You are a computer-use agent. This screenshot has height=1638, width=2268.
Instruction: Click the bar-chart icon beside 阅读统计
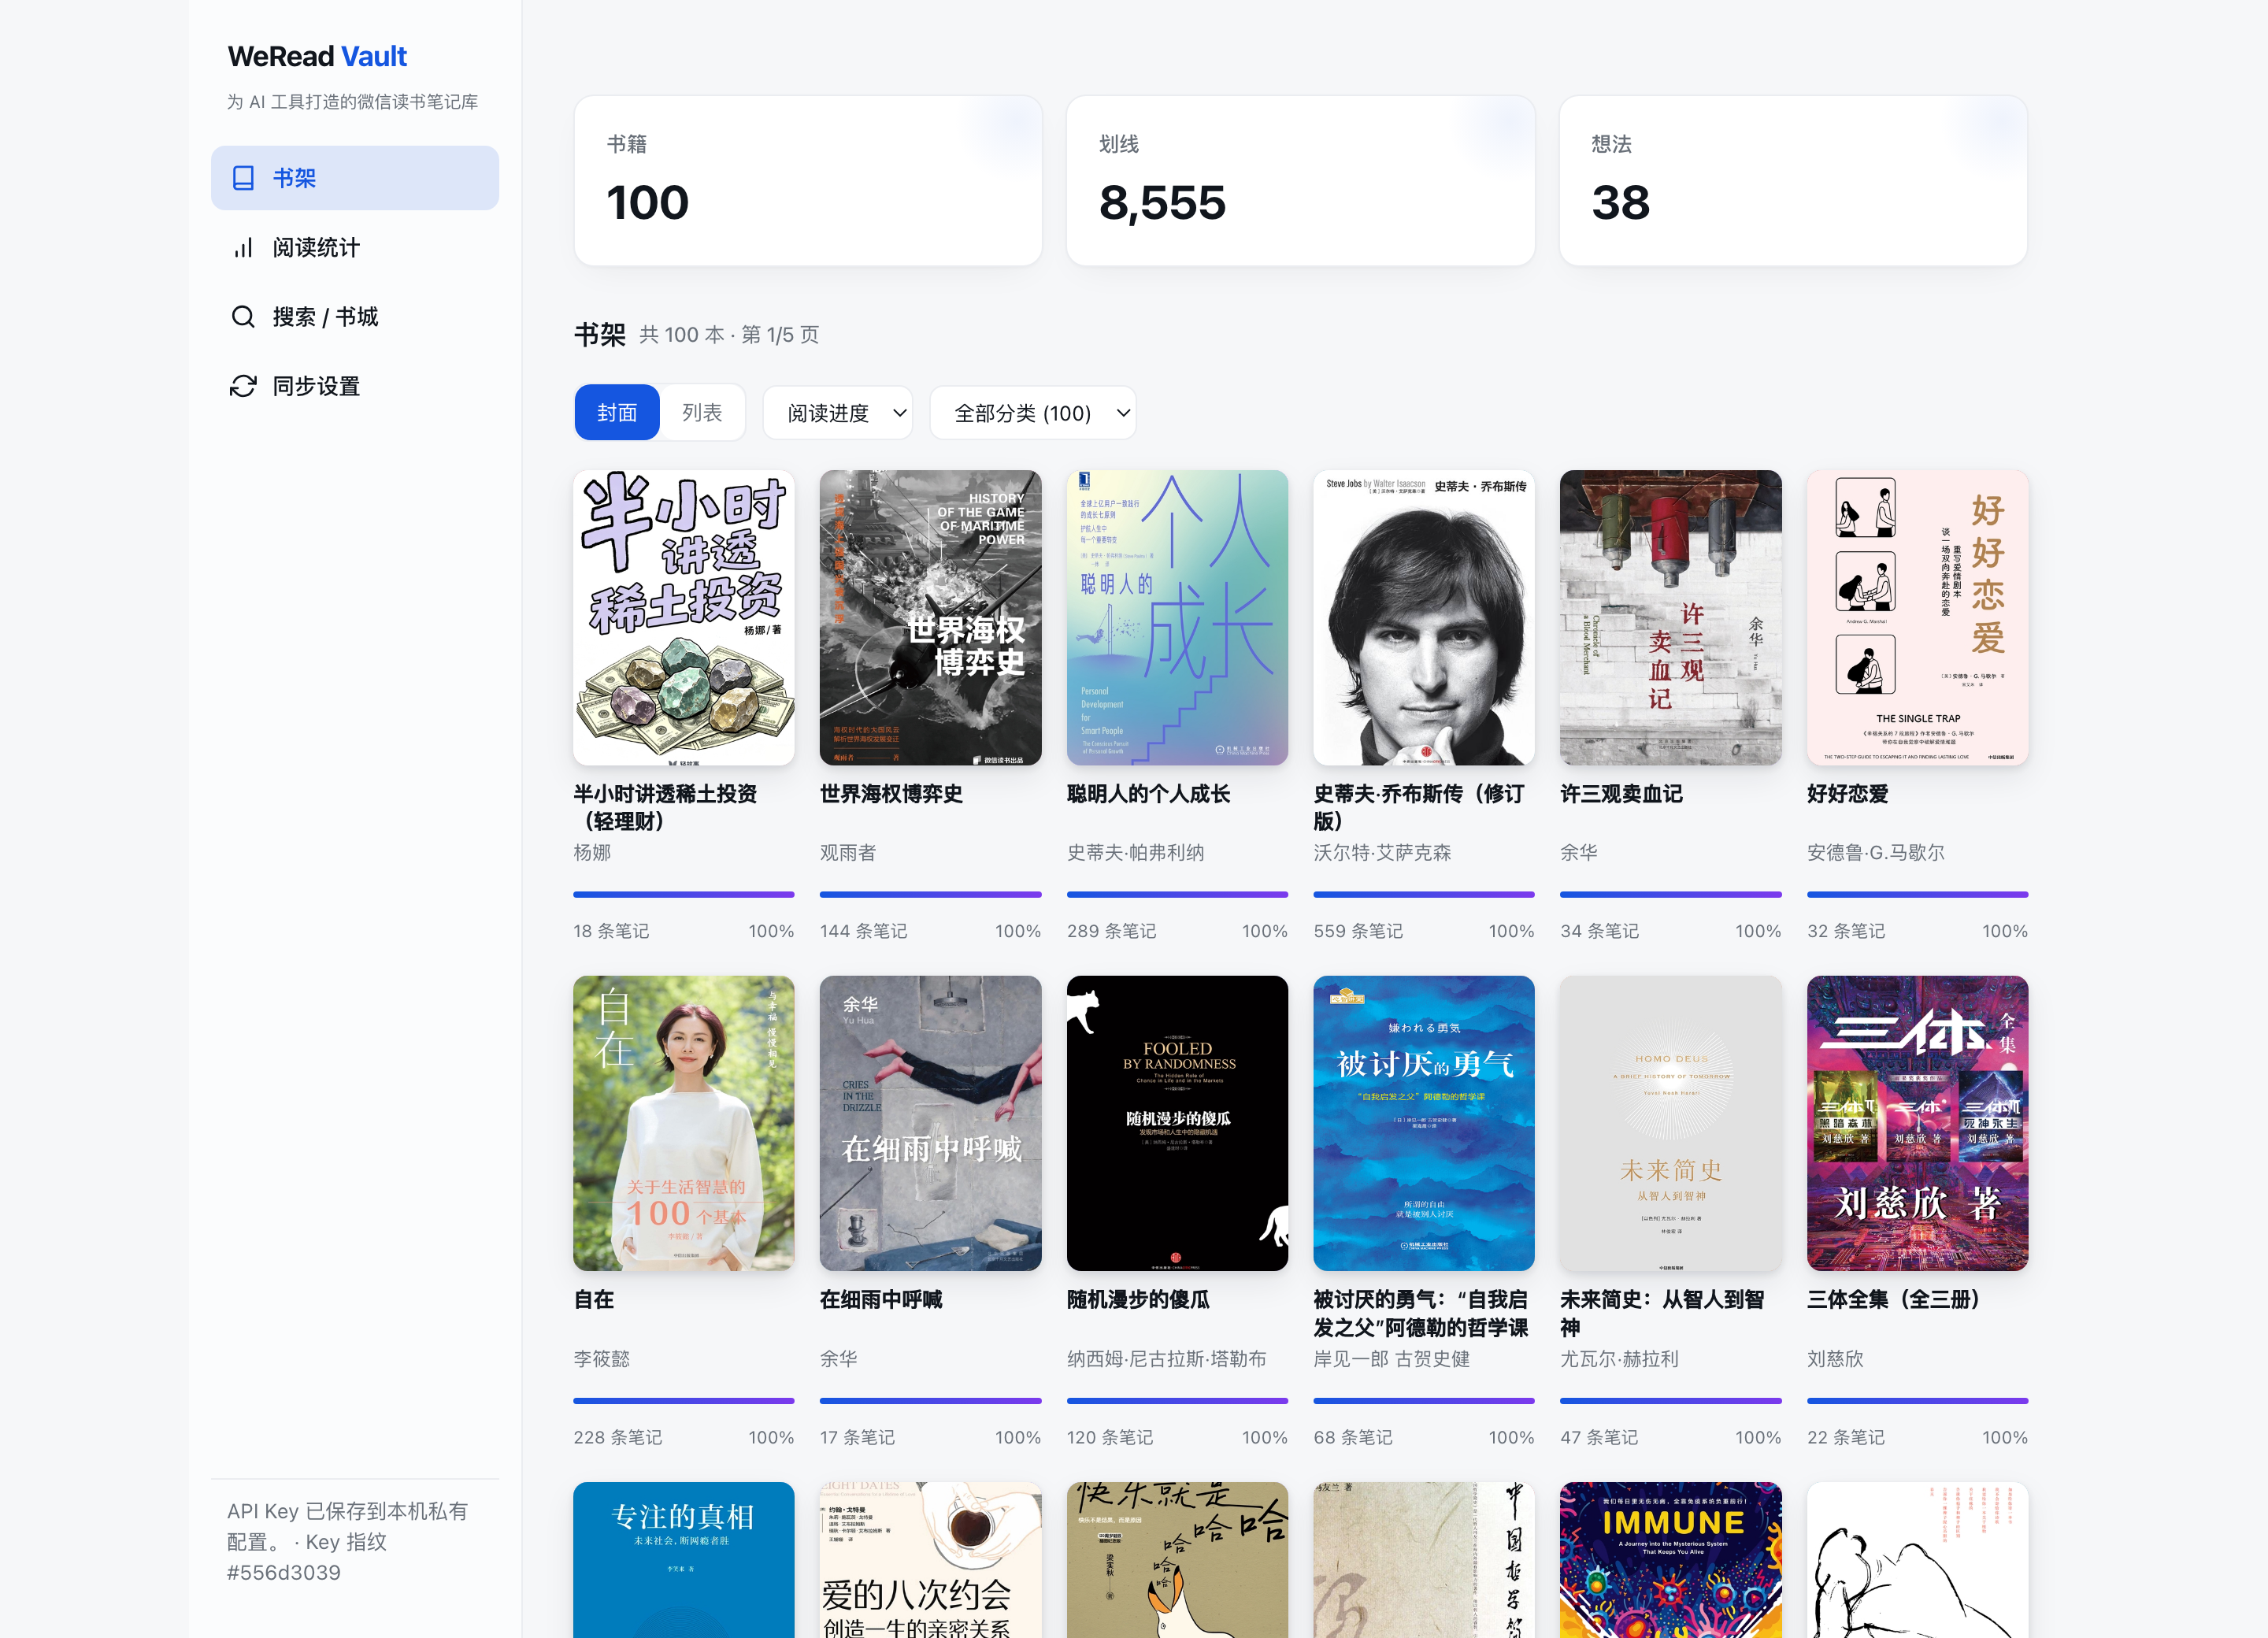click(x=243, y=248)
